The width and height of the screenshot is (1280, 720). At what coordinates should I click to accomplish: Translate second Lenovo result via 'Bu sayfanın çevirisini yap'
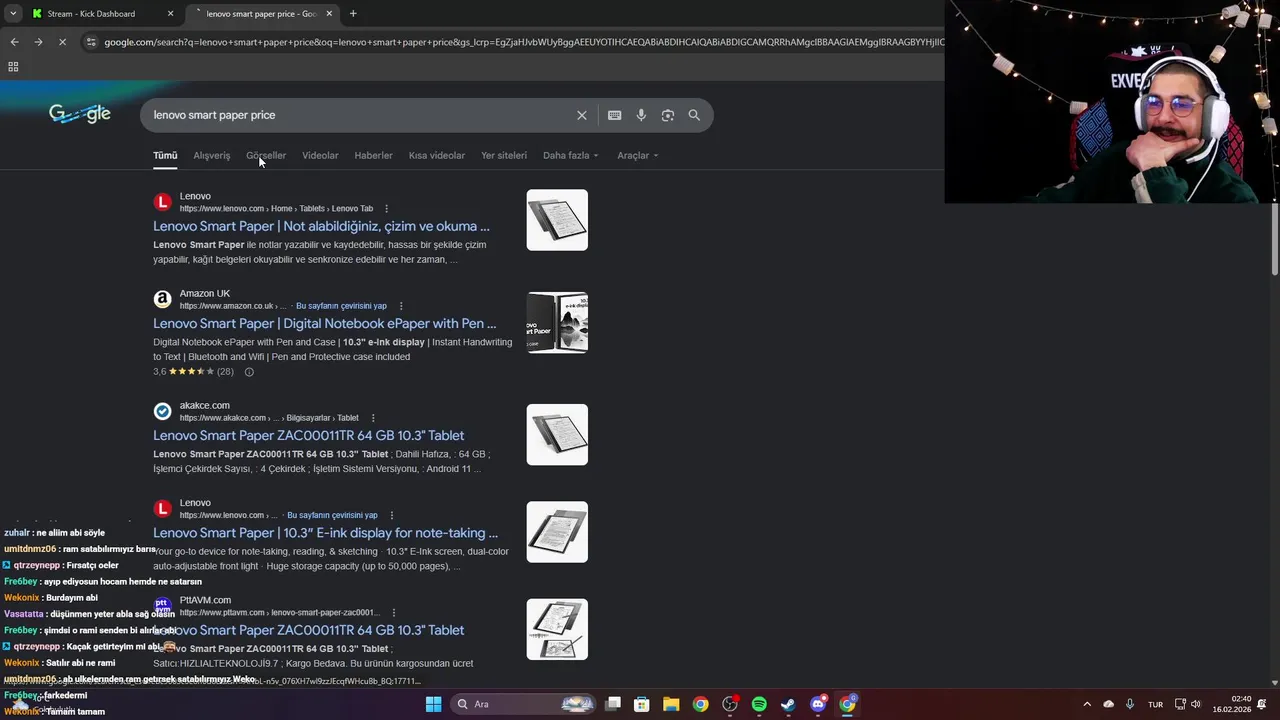pyautogui.click(x=332, y=515)
